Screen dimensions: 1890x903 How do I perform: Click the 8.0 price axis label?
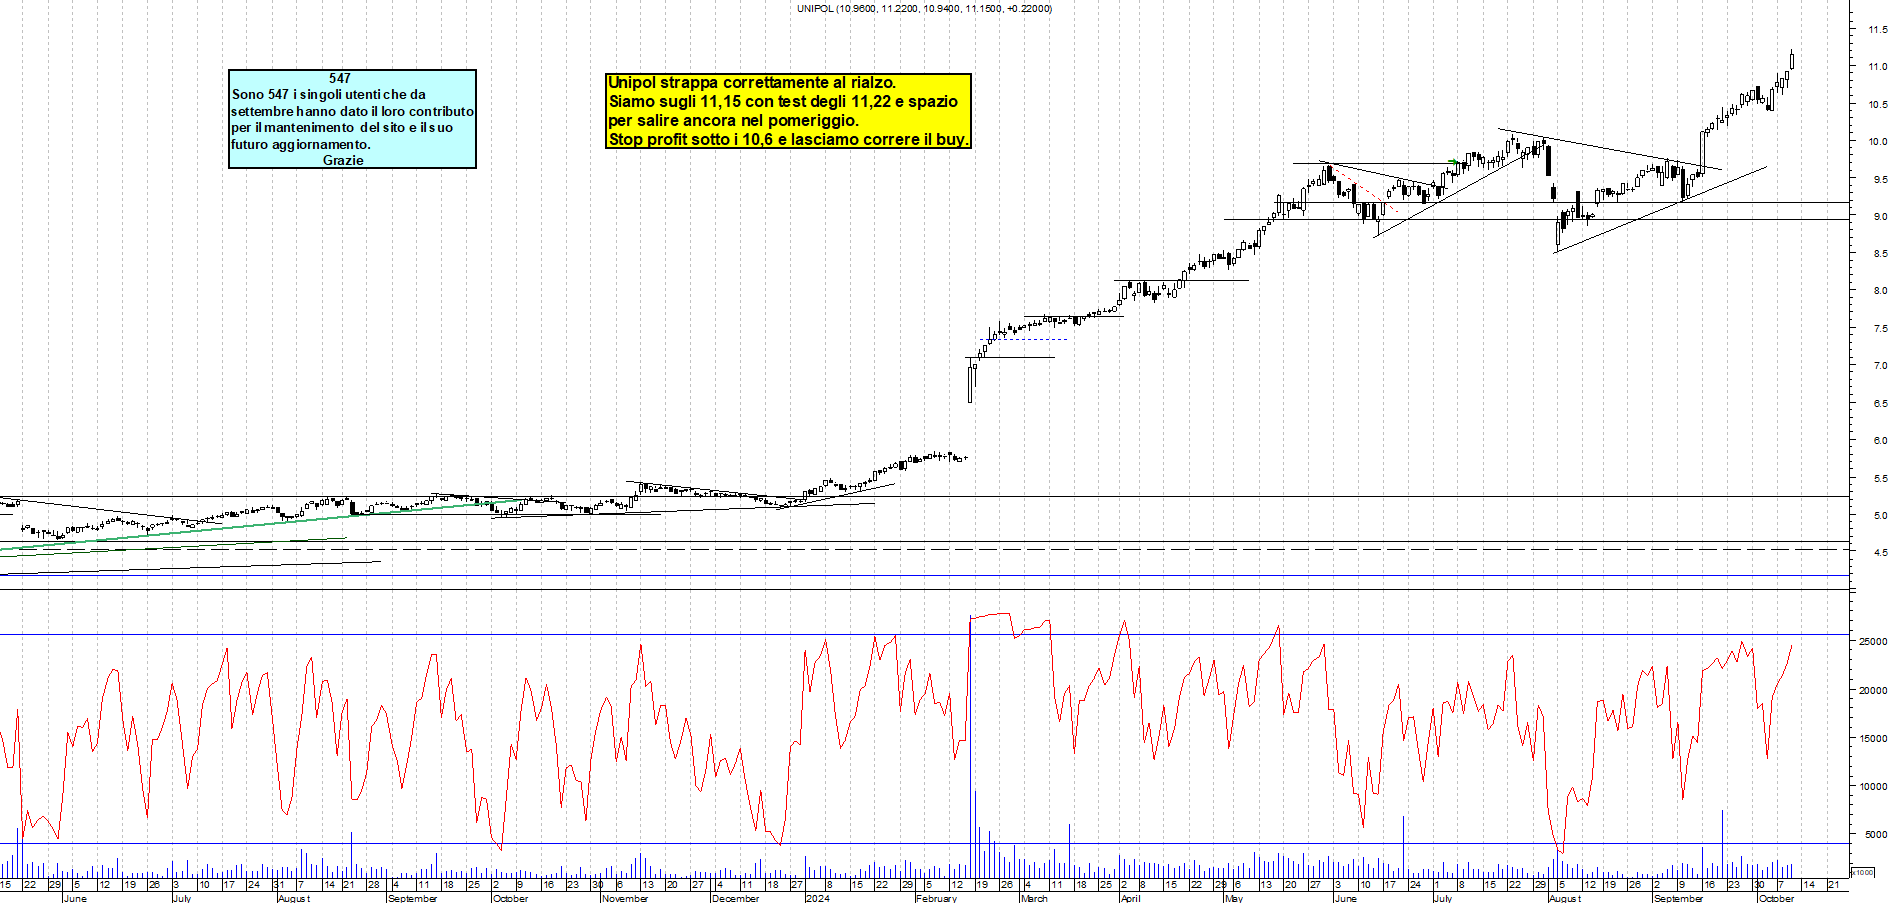(1880, 291)
